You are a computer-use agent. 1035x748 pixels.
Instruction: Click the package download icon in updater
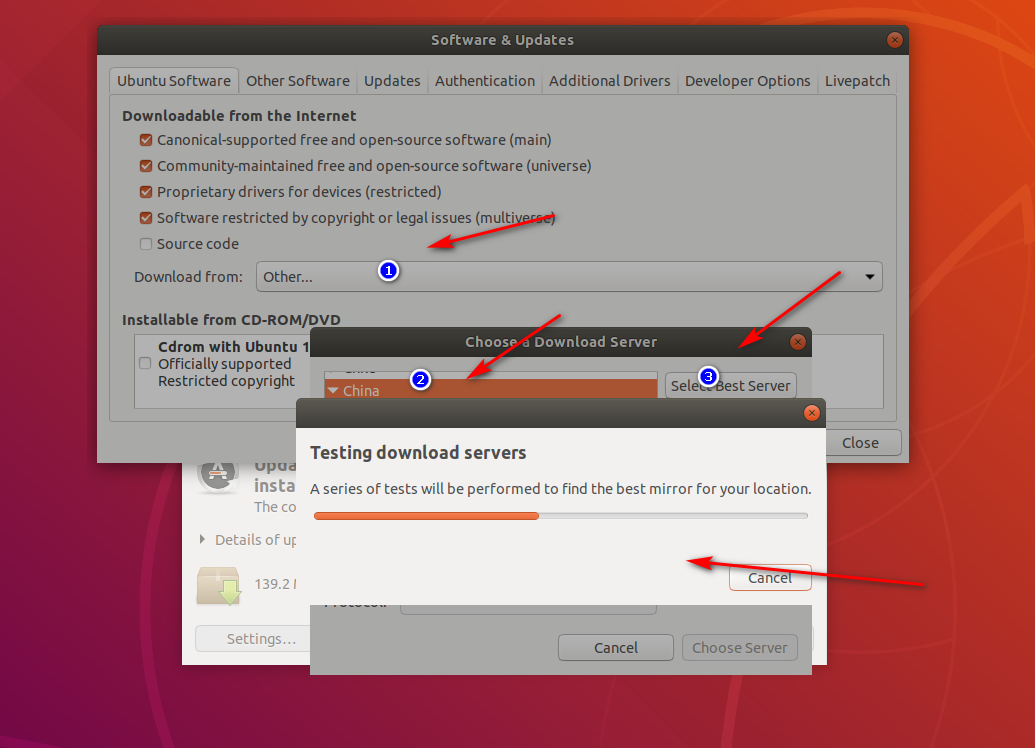coord(219,586)
